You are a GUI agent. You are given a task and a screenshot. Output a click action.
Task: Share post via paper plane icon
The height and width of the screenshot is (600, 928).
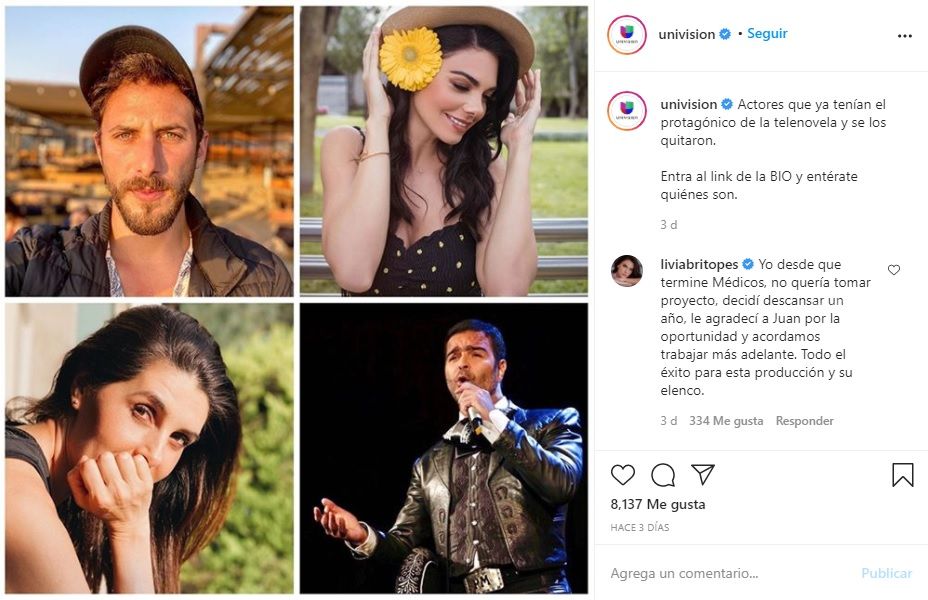coord(703,475)
